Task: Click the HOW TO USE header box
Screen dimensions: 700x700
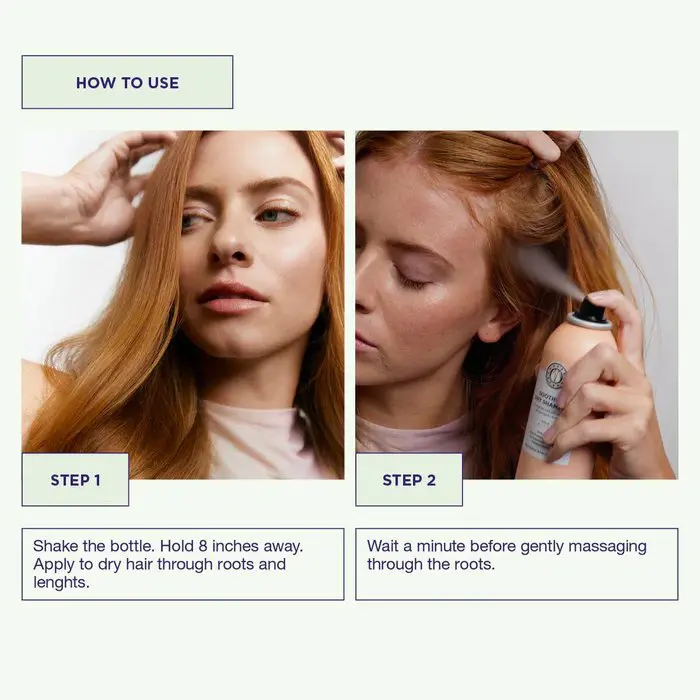Action: coord(127,82)
